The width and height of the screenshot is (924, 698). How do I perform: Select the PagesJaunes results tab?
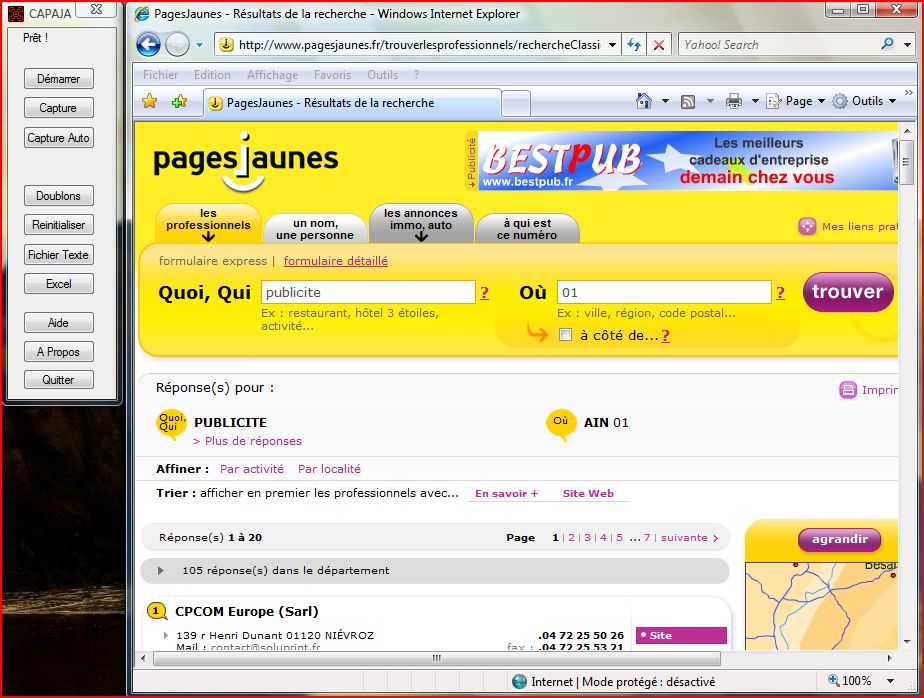click(x=352, y=103)
